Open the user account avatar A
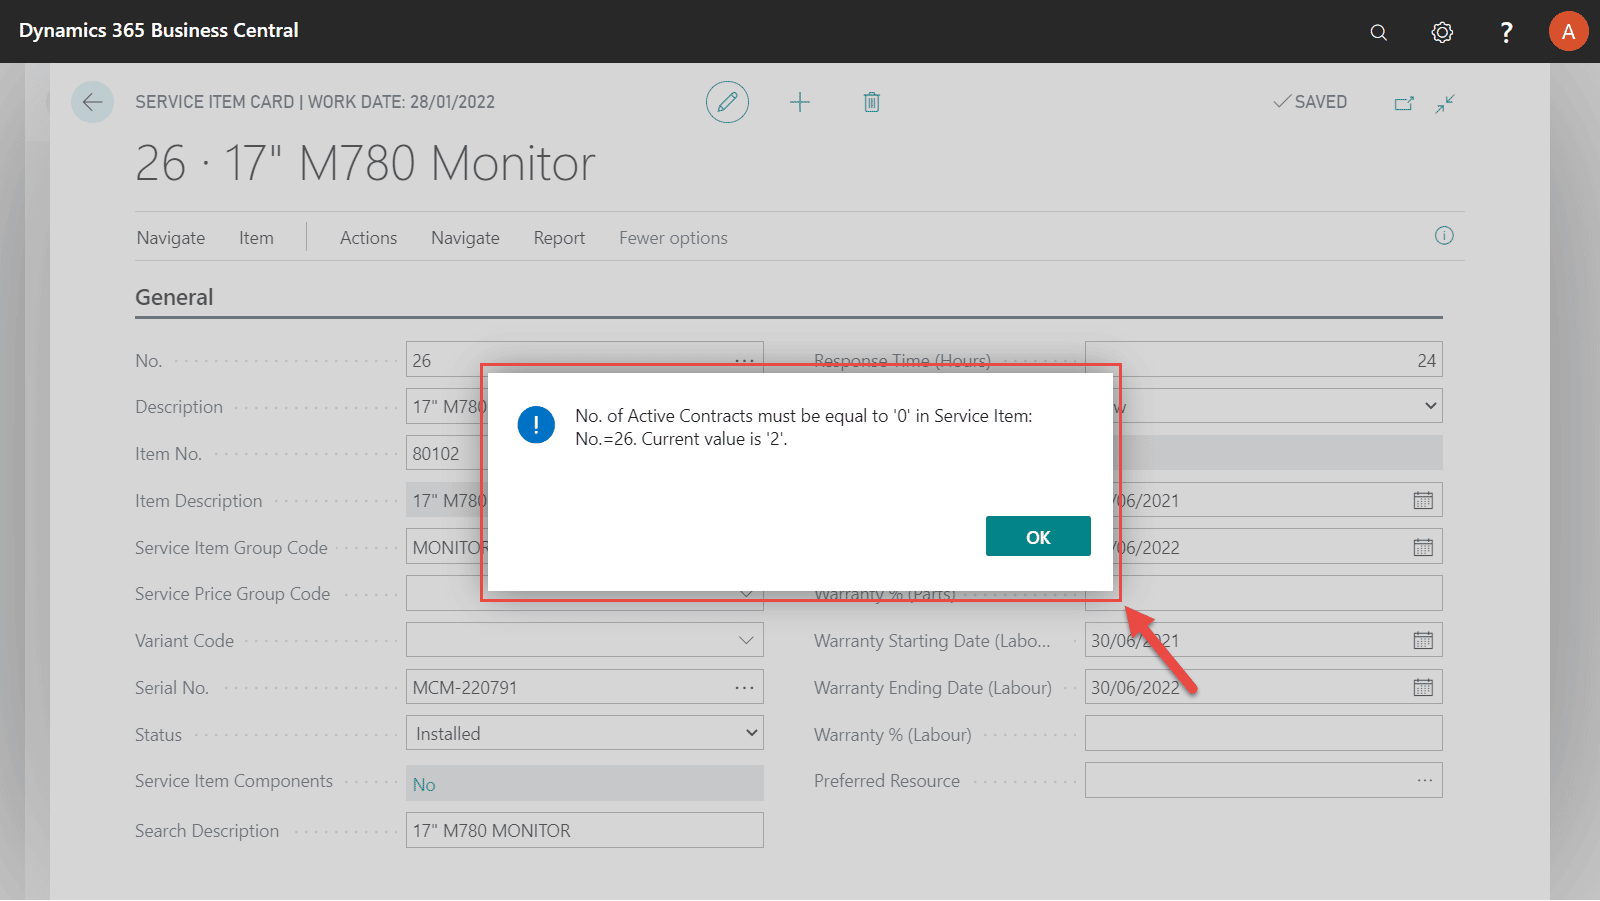 (x=1568, y=32)
